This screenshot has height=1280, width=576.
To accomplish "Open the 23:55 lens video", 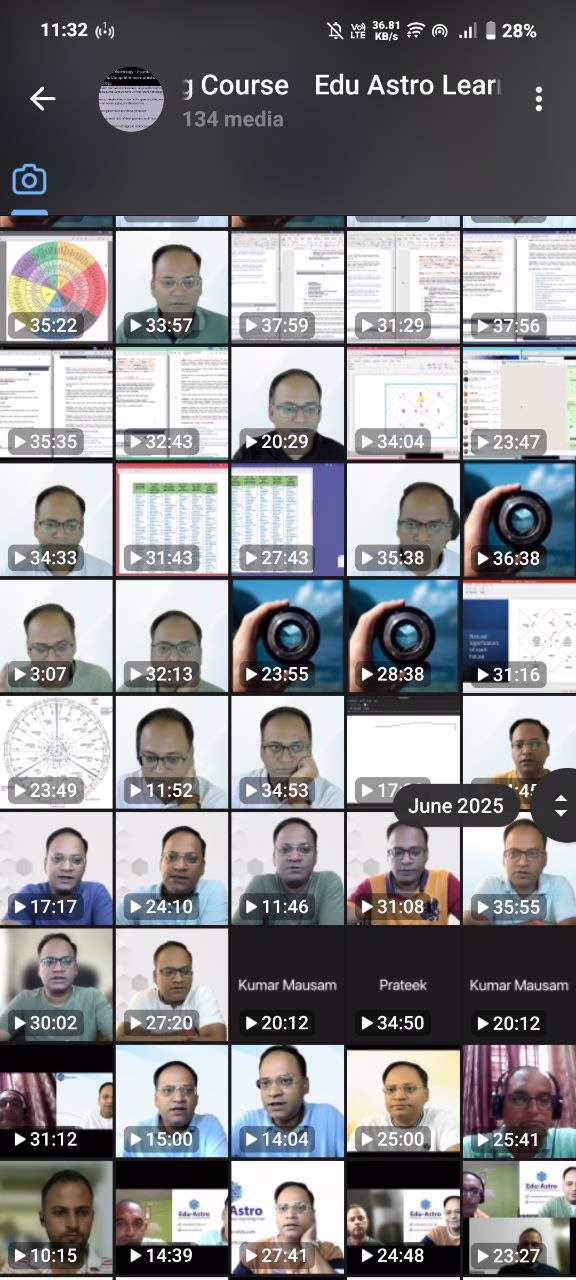I will pos(288,635).
